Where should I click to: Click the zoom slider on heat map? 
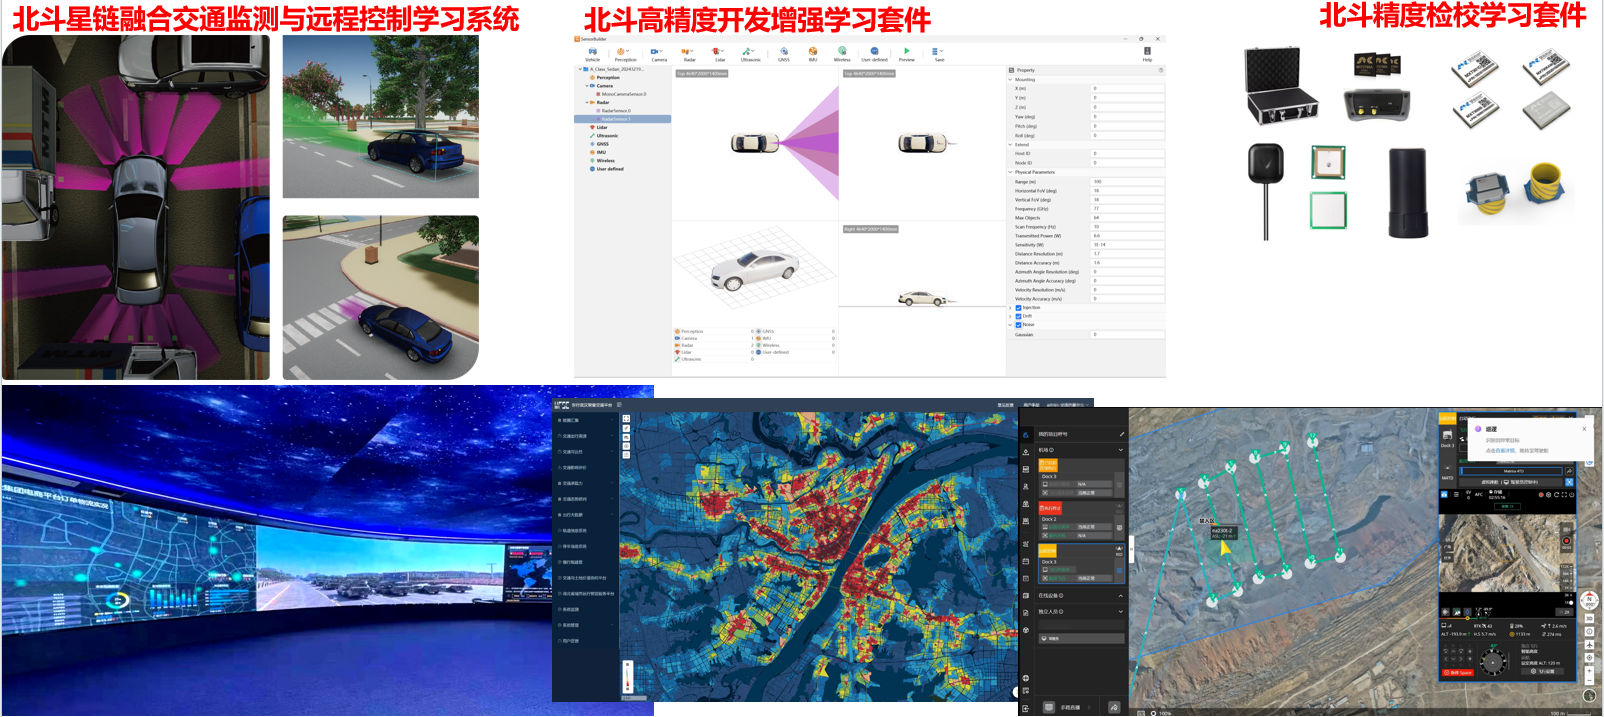[628, 676]
